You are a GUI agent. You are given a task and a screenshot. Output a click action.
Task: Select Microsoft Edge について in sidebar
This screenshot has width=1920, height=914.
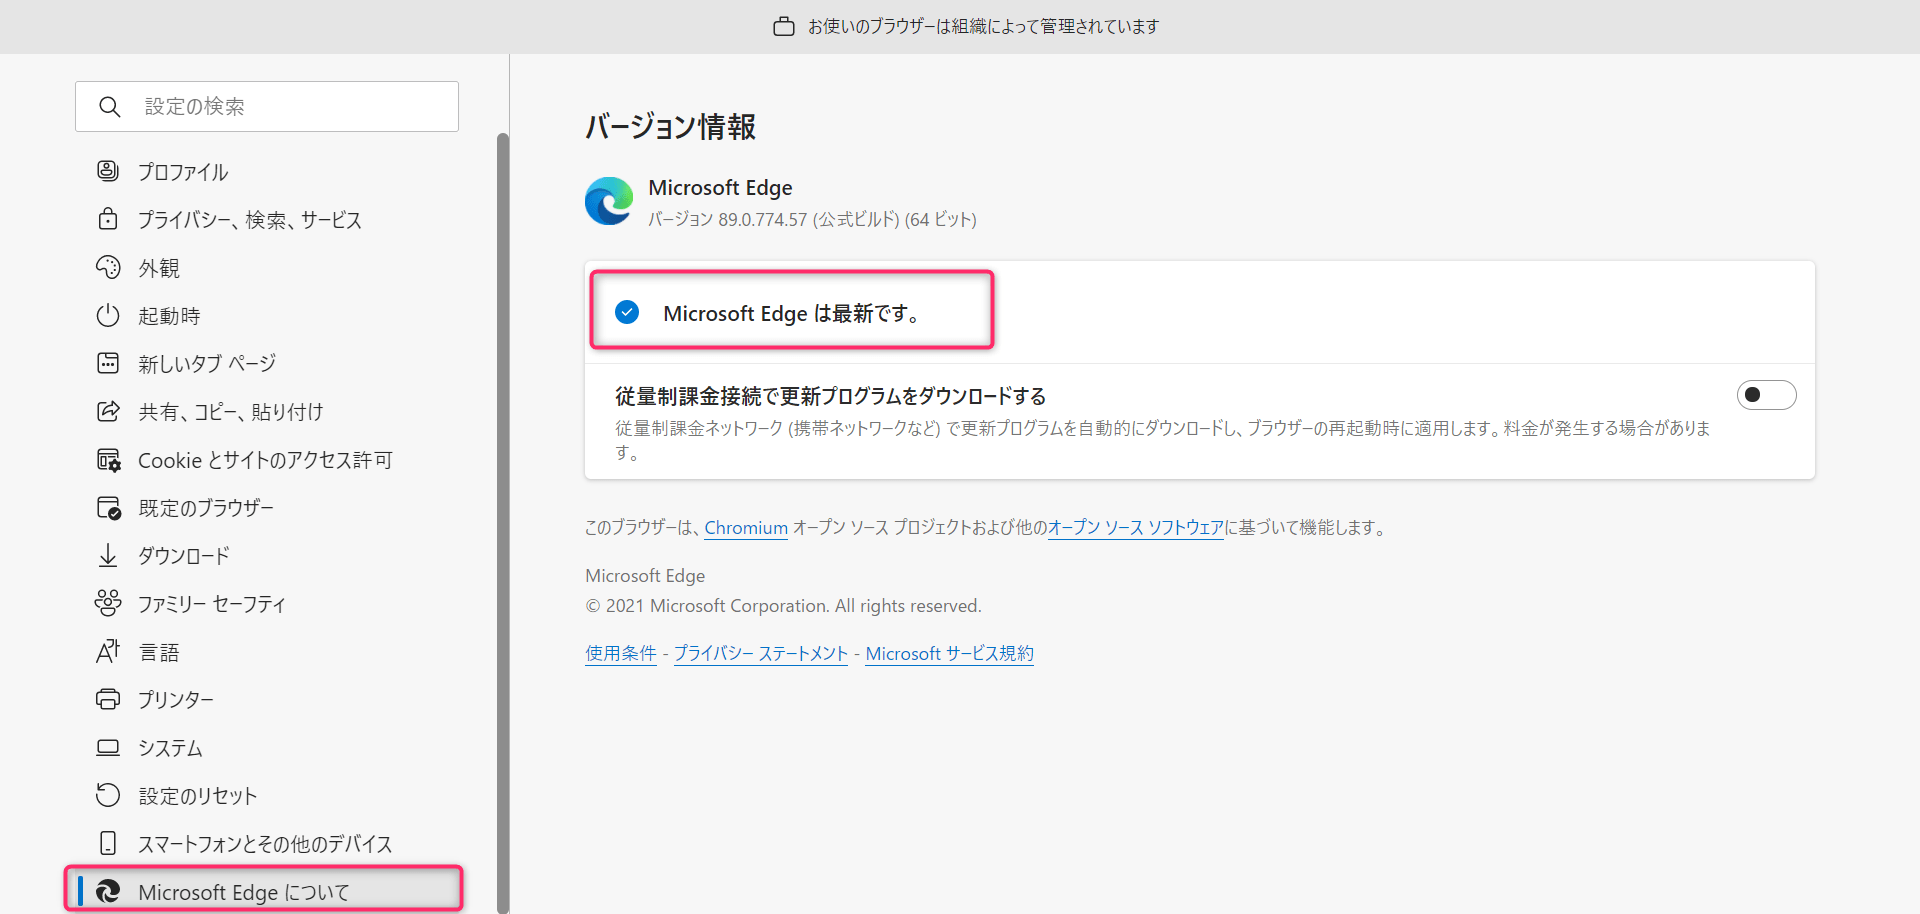244,891
